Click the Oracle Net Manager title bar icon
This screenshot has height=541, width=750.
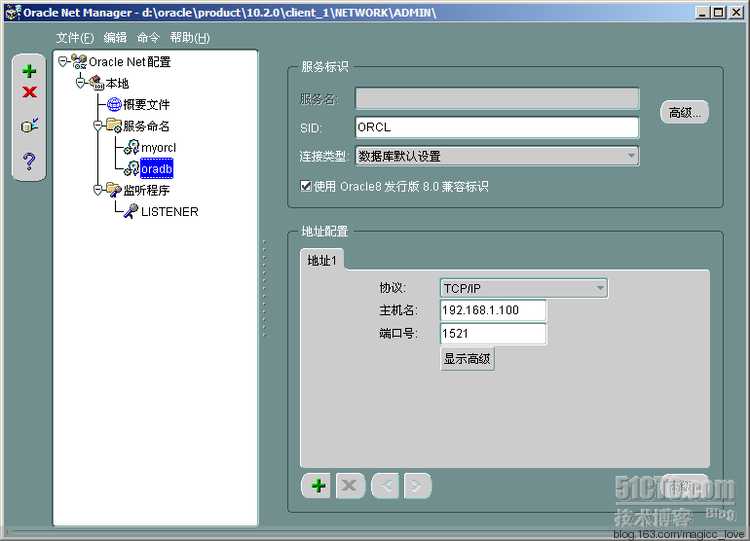pos(12,12)
